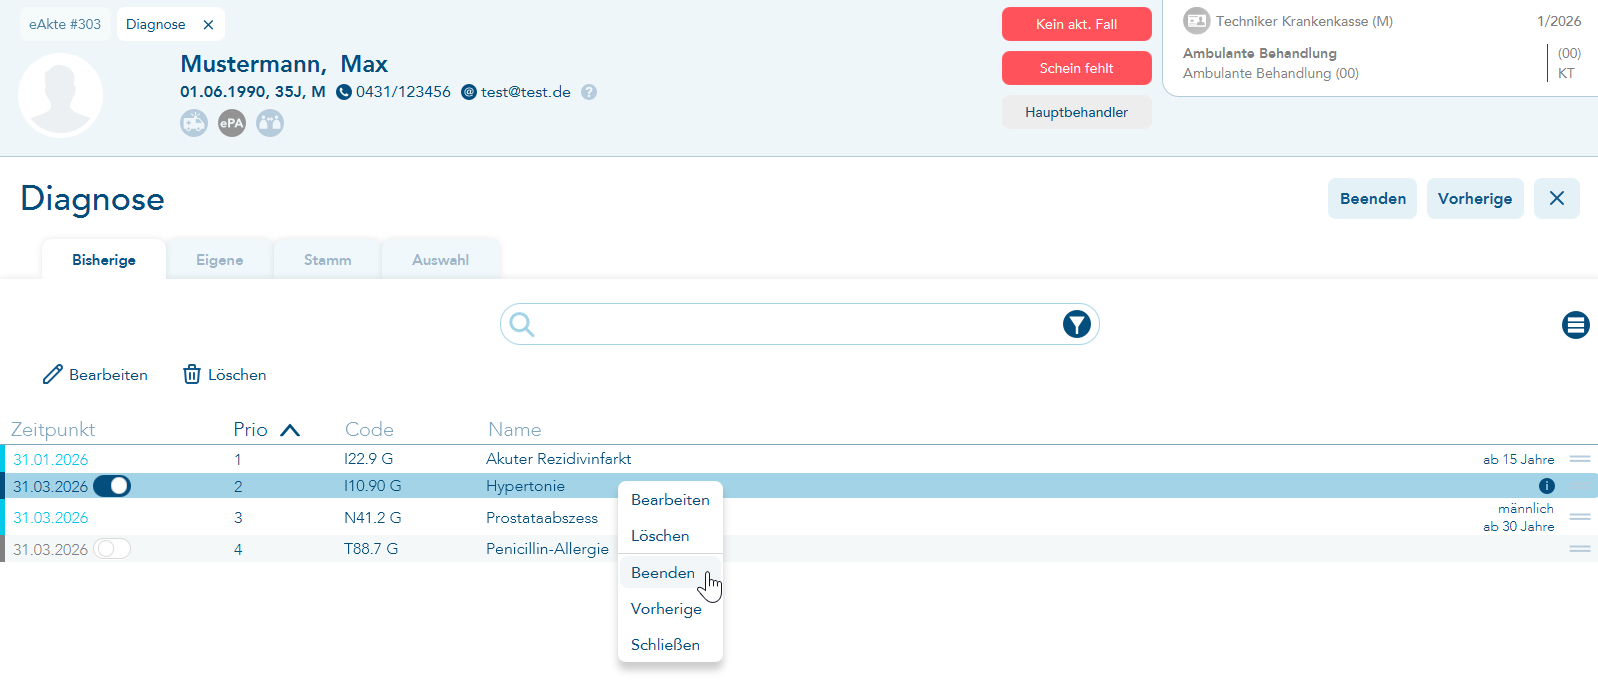The height and width of the screenshot is (697, 1598).
Task: Click the ePA badge icon
Action: click(232, 123)
